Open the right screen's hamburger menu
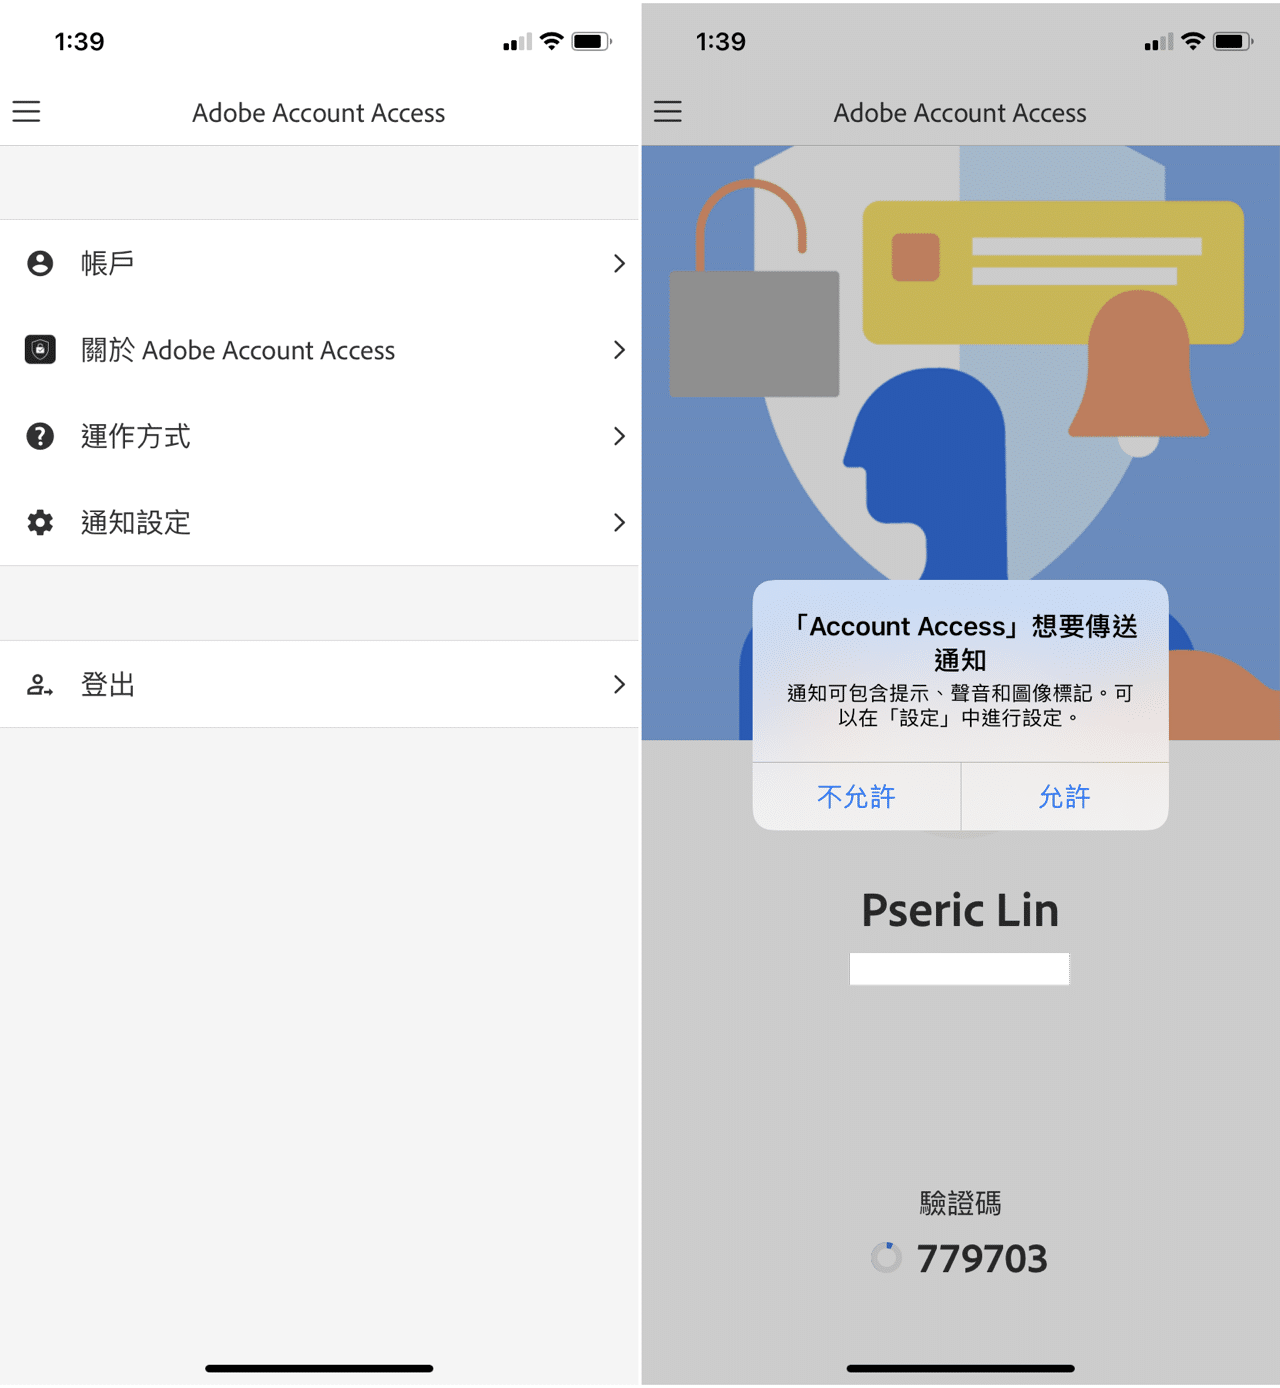The image size is (1280, 1388). [x=668, y=112]
